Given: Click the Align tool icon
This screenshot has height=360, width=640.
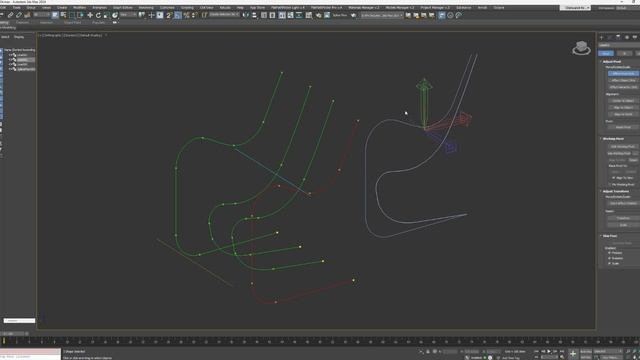Looking at the screenshot, I should (254, 15).
